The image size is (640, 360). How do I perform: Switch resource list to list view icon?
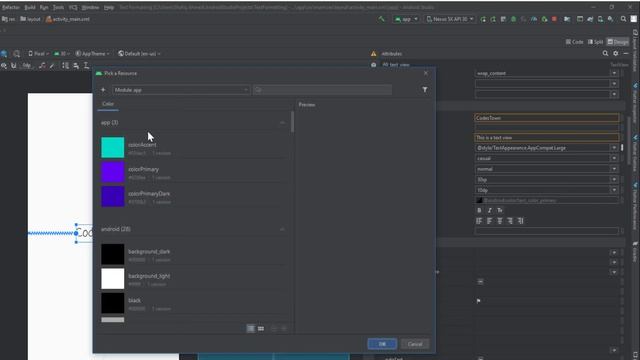[x=251, y=329]
